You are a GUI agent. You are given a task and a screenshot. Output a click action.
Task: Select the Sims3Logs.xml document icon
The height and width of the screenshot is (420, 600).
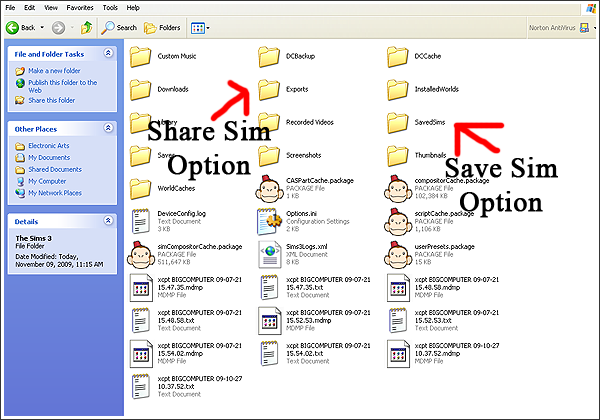pyautogui.click(x=269, y=254)
